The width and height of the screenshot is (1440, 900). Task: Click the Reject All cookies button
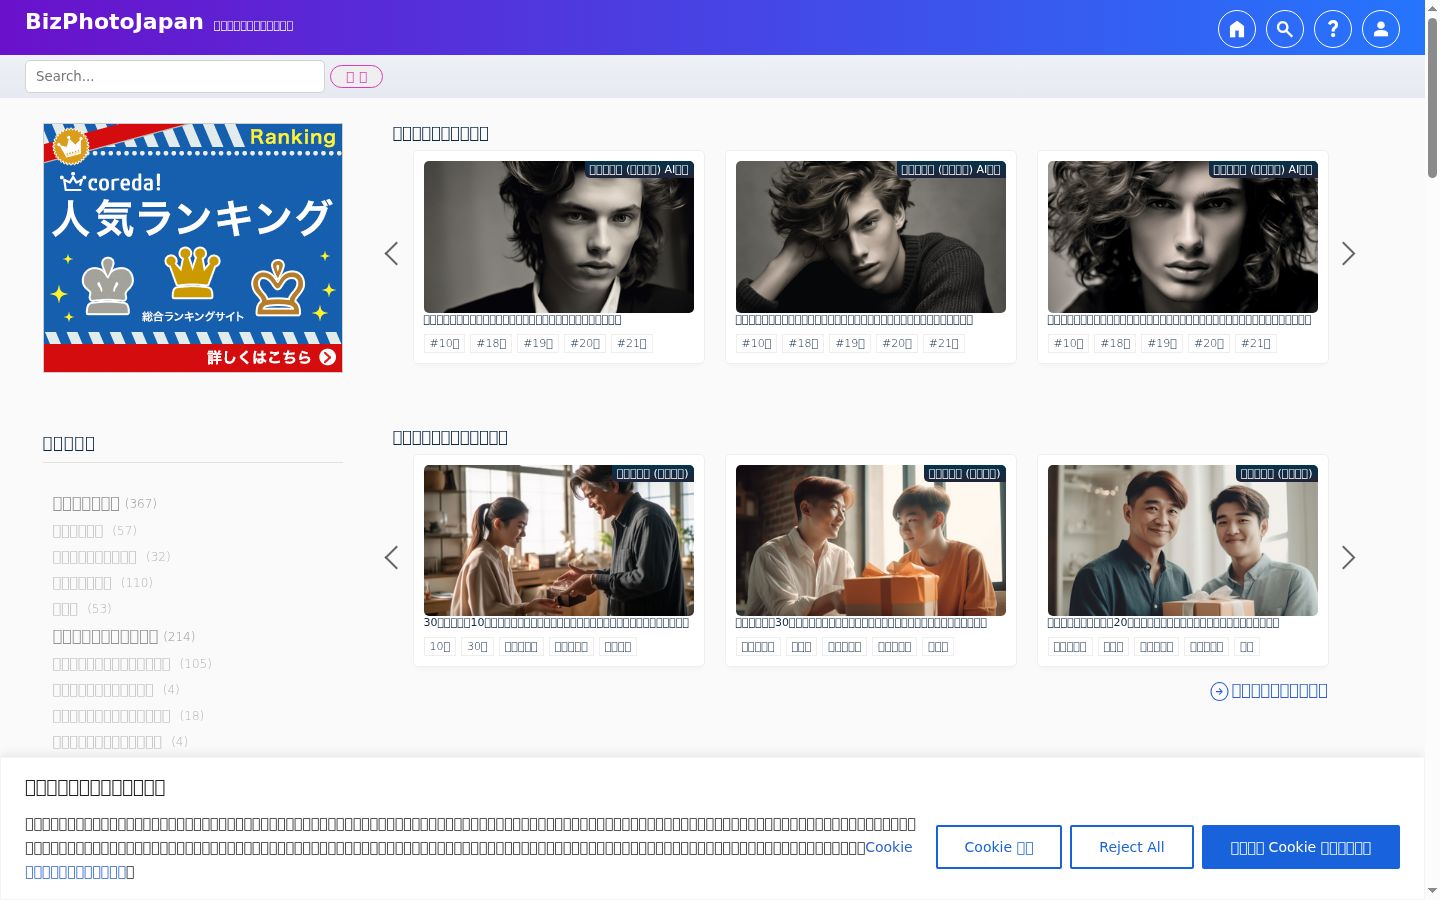1132,847
